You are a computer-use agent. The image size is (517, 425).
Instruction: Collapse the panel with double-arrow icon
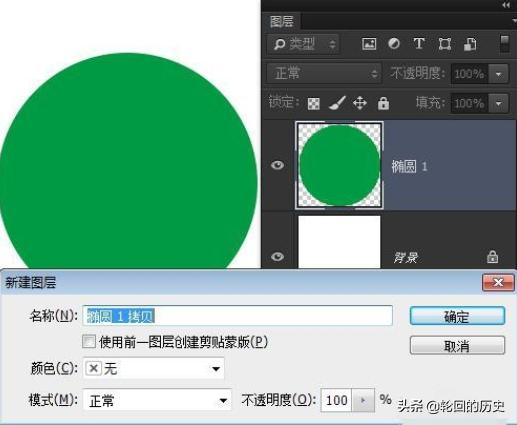506,5
